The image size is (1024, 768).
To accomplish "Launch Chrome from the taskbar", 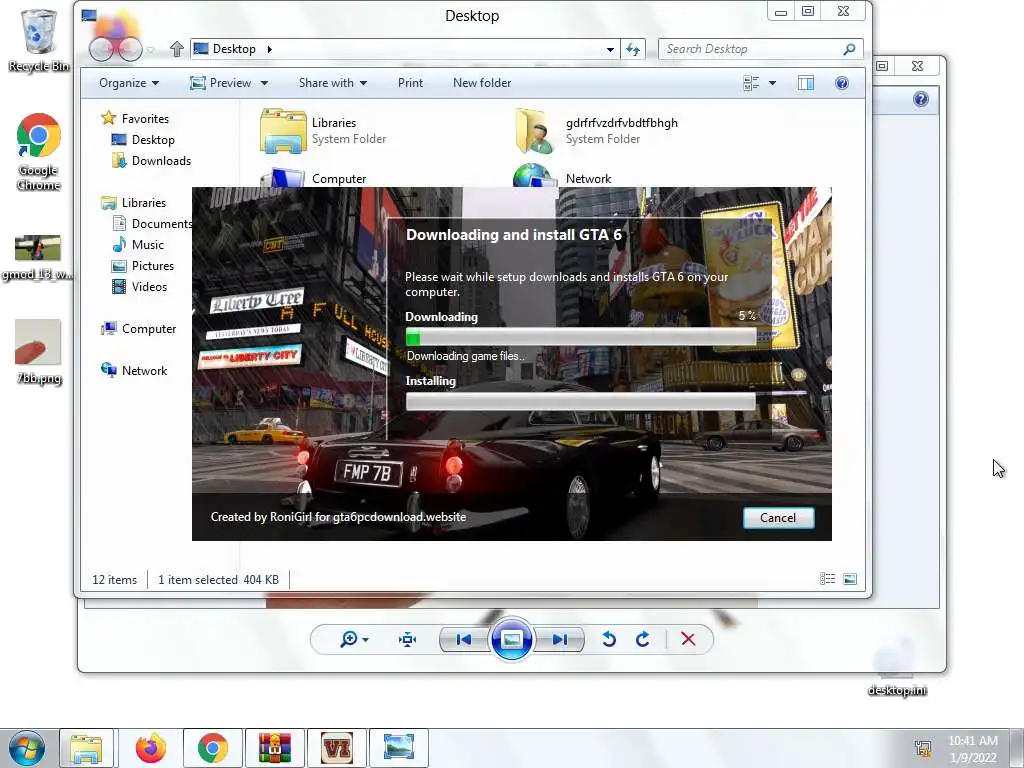I will (213, 748).
